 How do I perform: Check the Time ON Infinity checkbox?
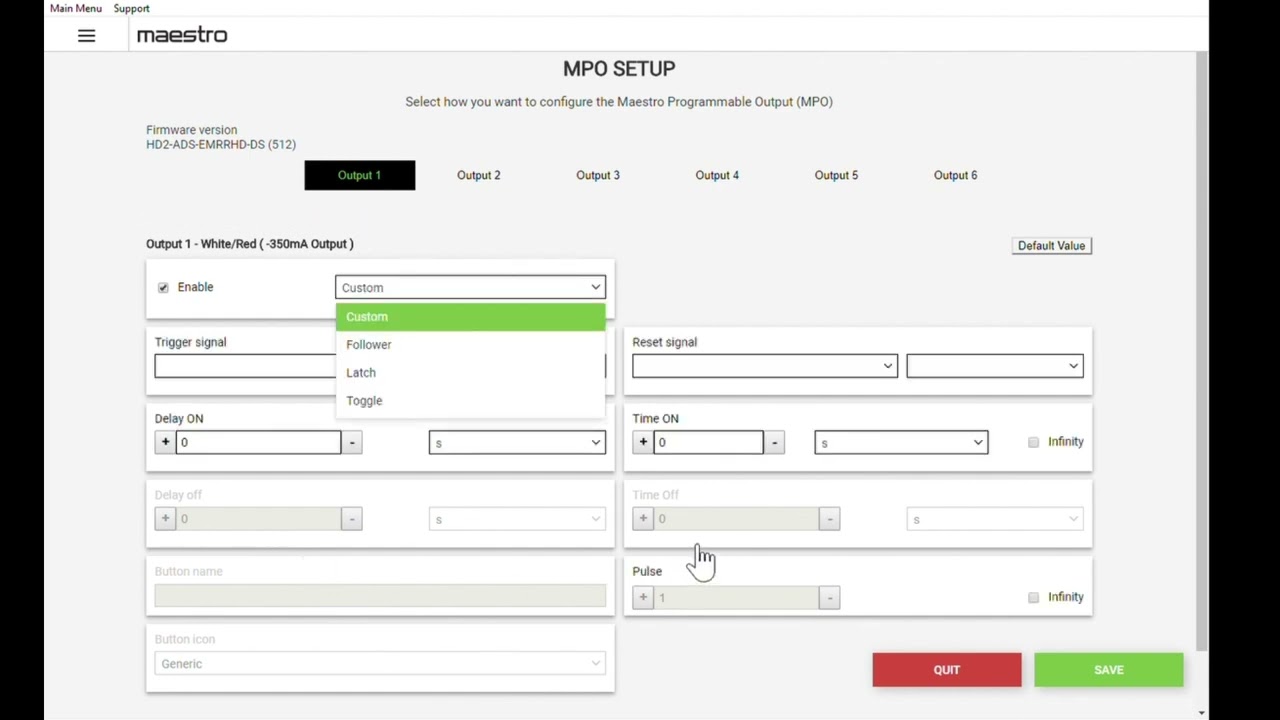[x=1033, y=442]
